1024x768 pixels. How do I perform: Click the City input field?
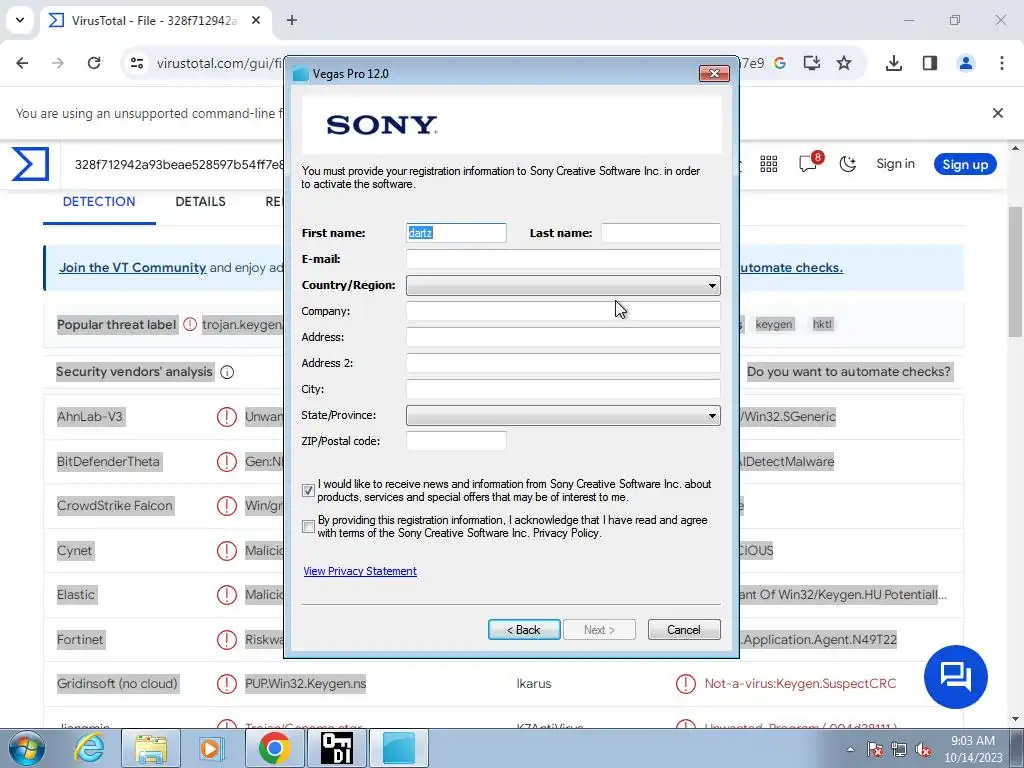(x=563, y=389)
